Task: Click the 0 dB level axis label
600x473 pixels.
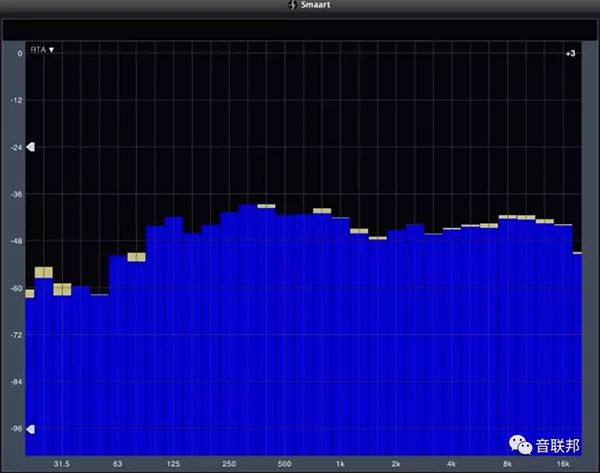Action: click(19, 54)
